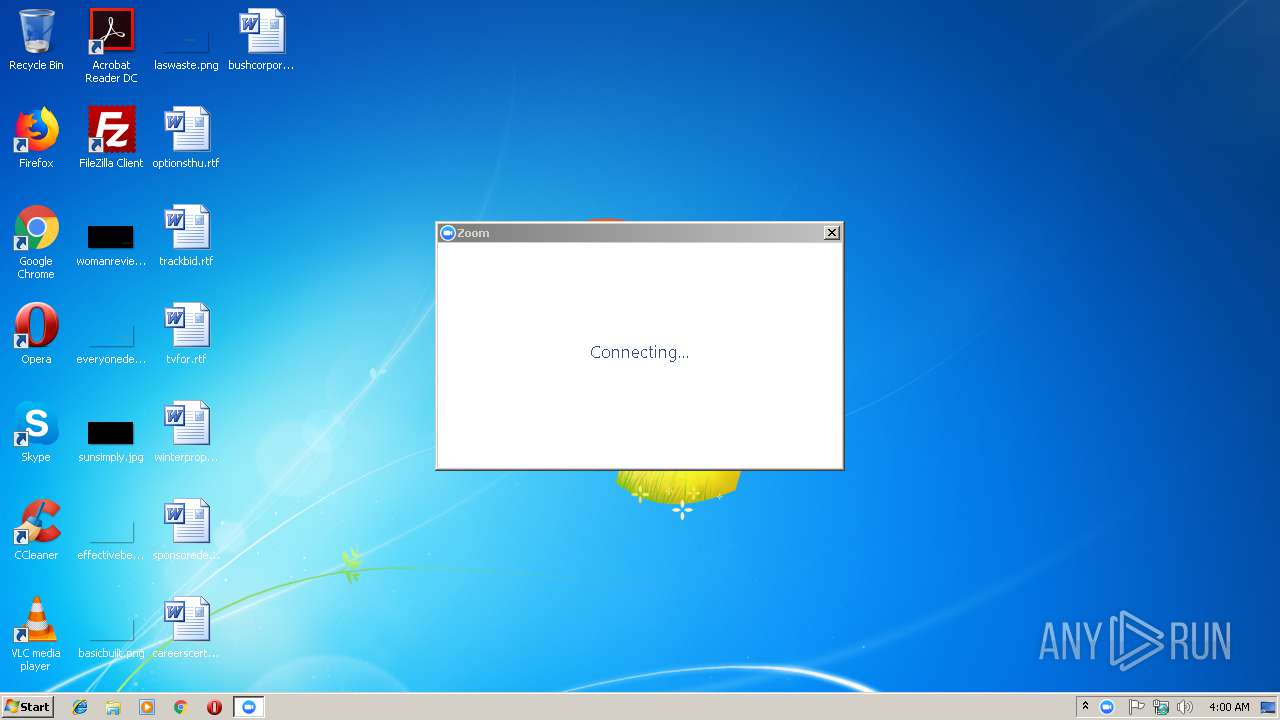The width and height of the screenshot is (1280, 720).
Task: Click the Zoom window title bar
Action: [x=639, y=232]
